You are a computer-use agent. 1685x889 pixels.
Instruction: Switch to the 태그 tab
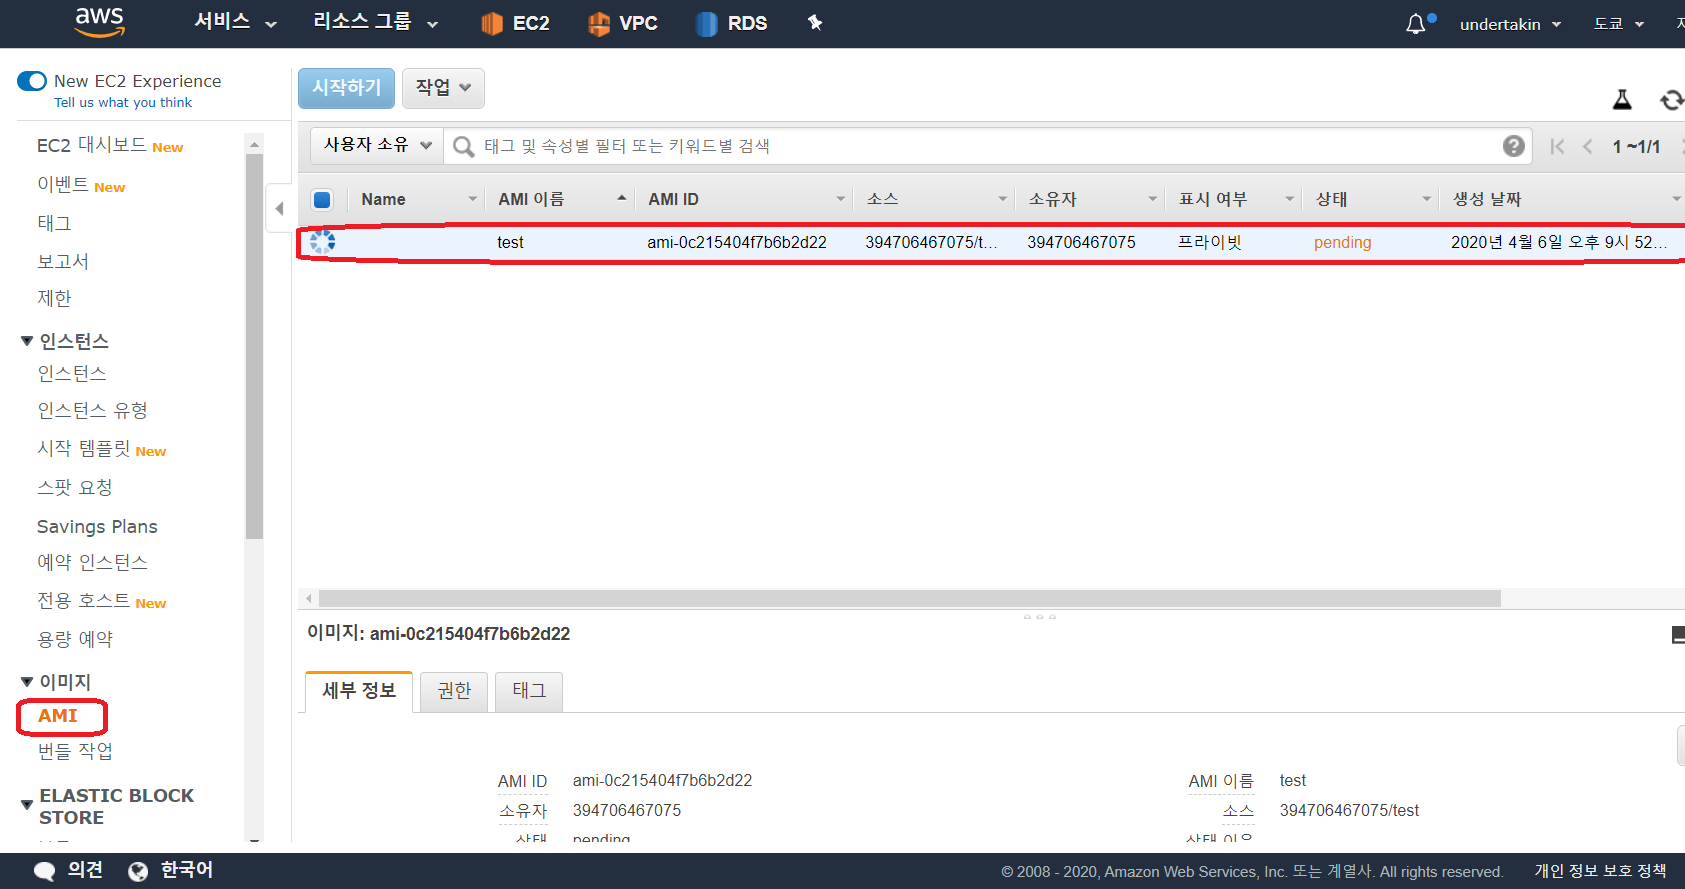[529, 691]
